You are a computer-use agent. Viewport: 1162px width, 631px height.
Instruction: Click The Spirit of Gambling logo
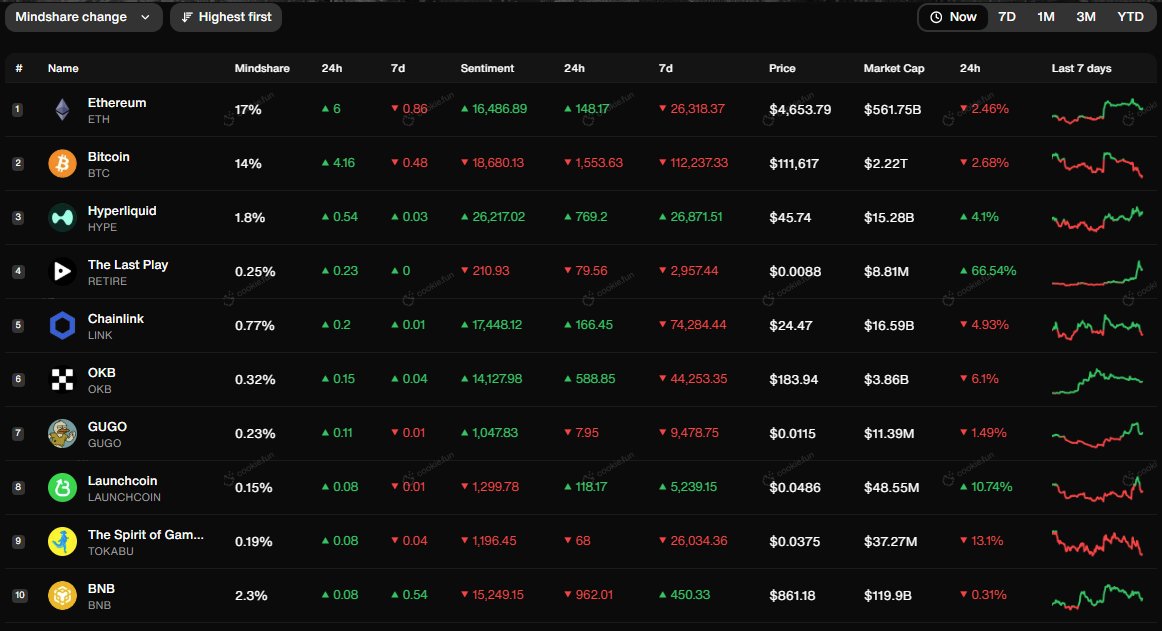(x=62, y=542)
